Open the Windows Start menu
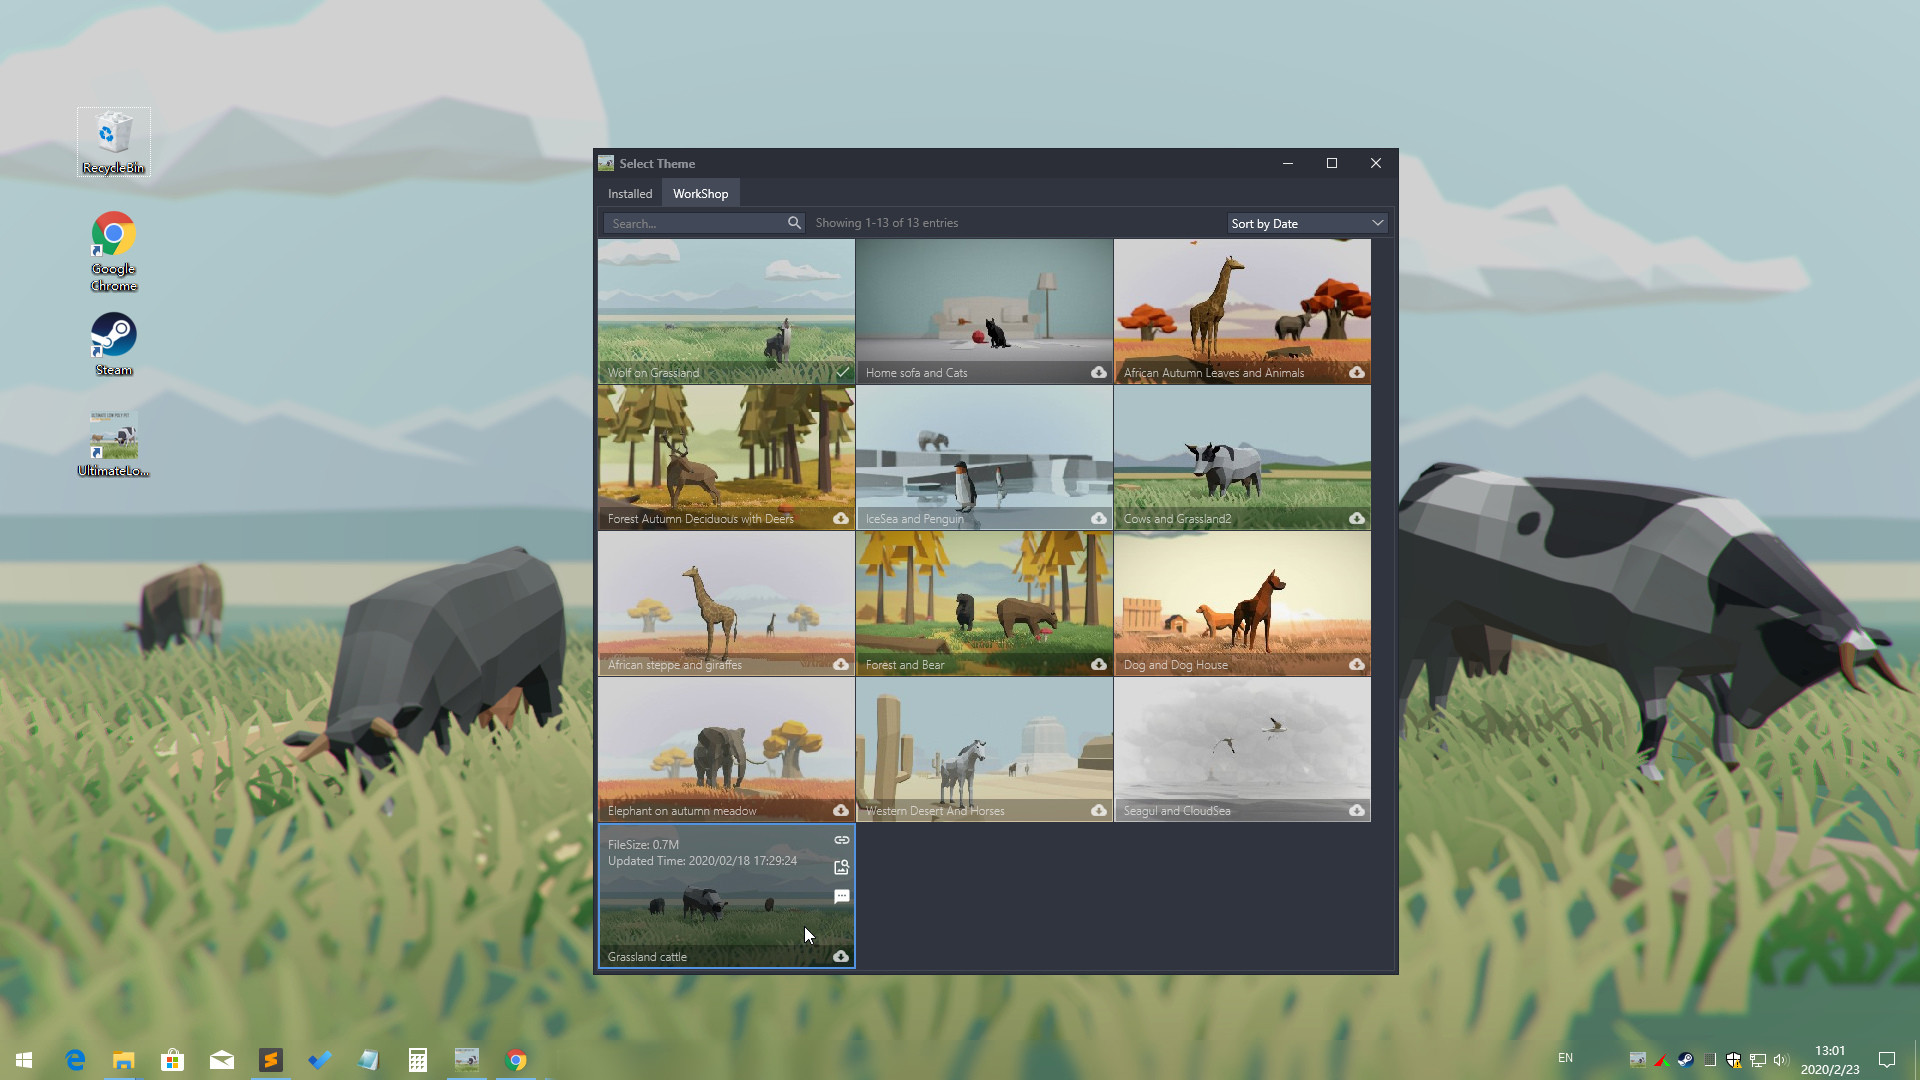Viewport: 1920px width, 1080px height. [22, 1059]
